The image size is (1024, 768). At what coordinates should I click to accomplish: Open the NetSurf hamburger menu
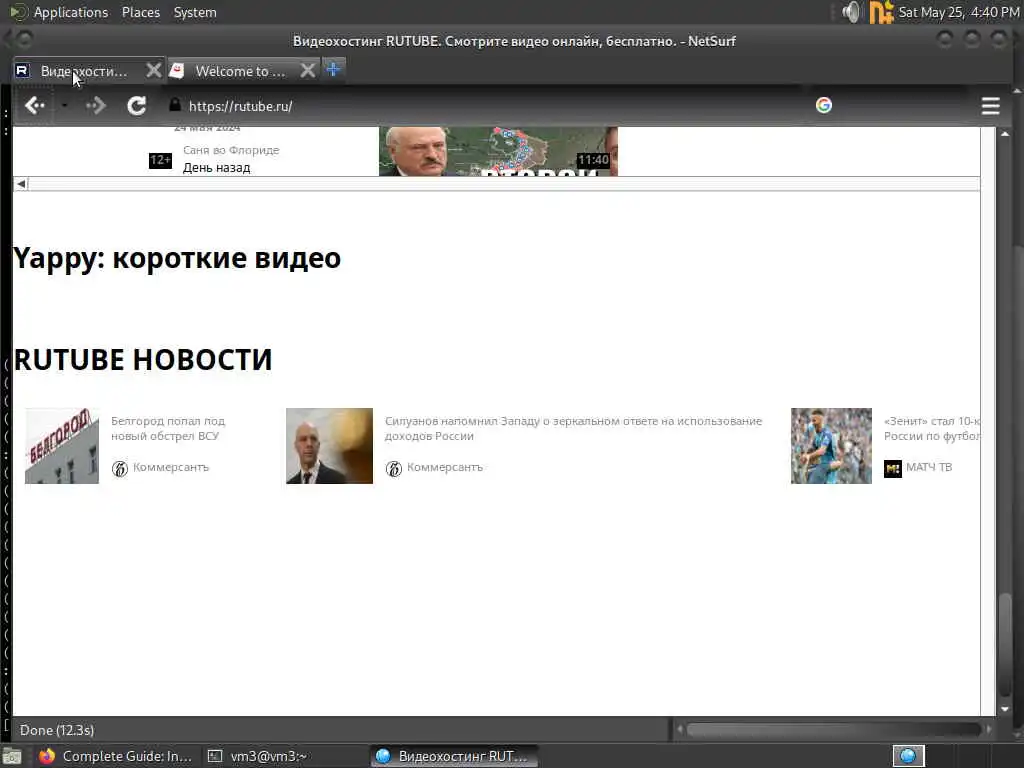click(990, 106)
